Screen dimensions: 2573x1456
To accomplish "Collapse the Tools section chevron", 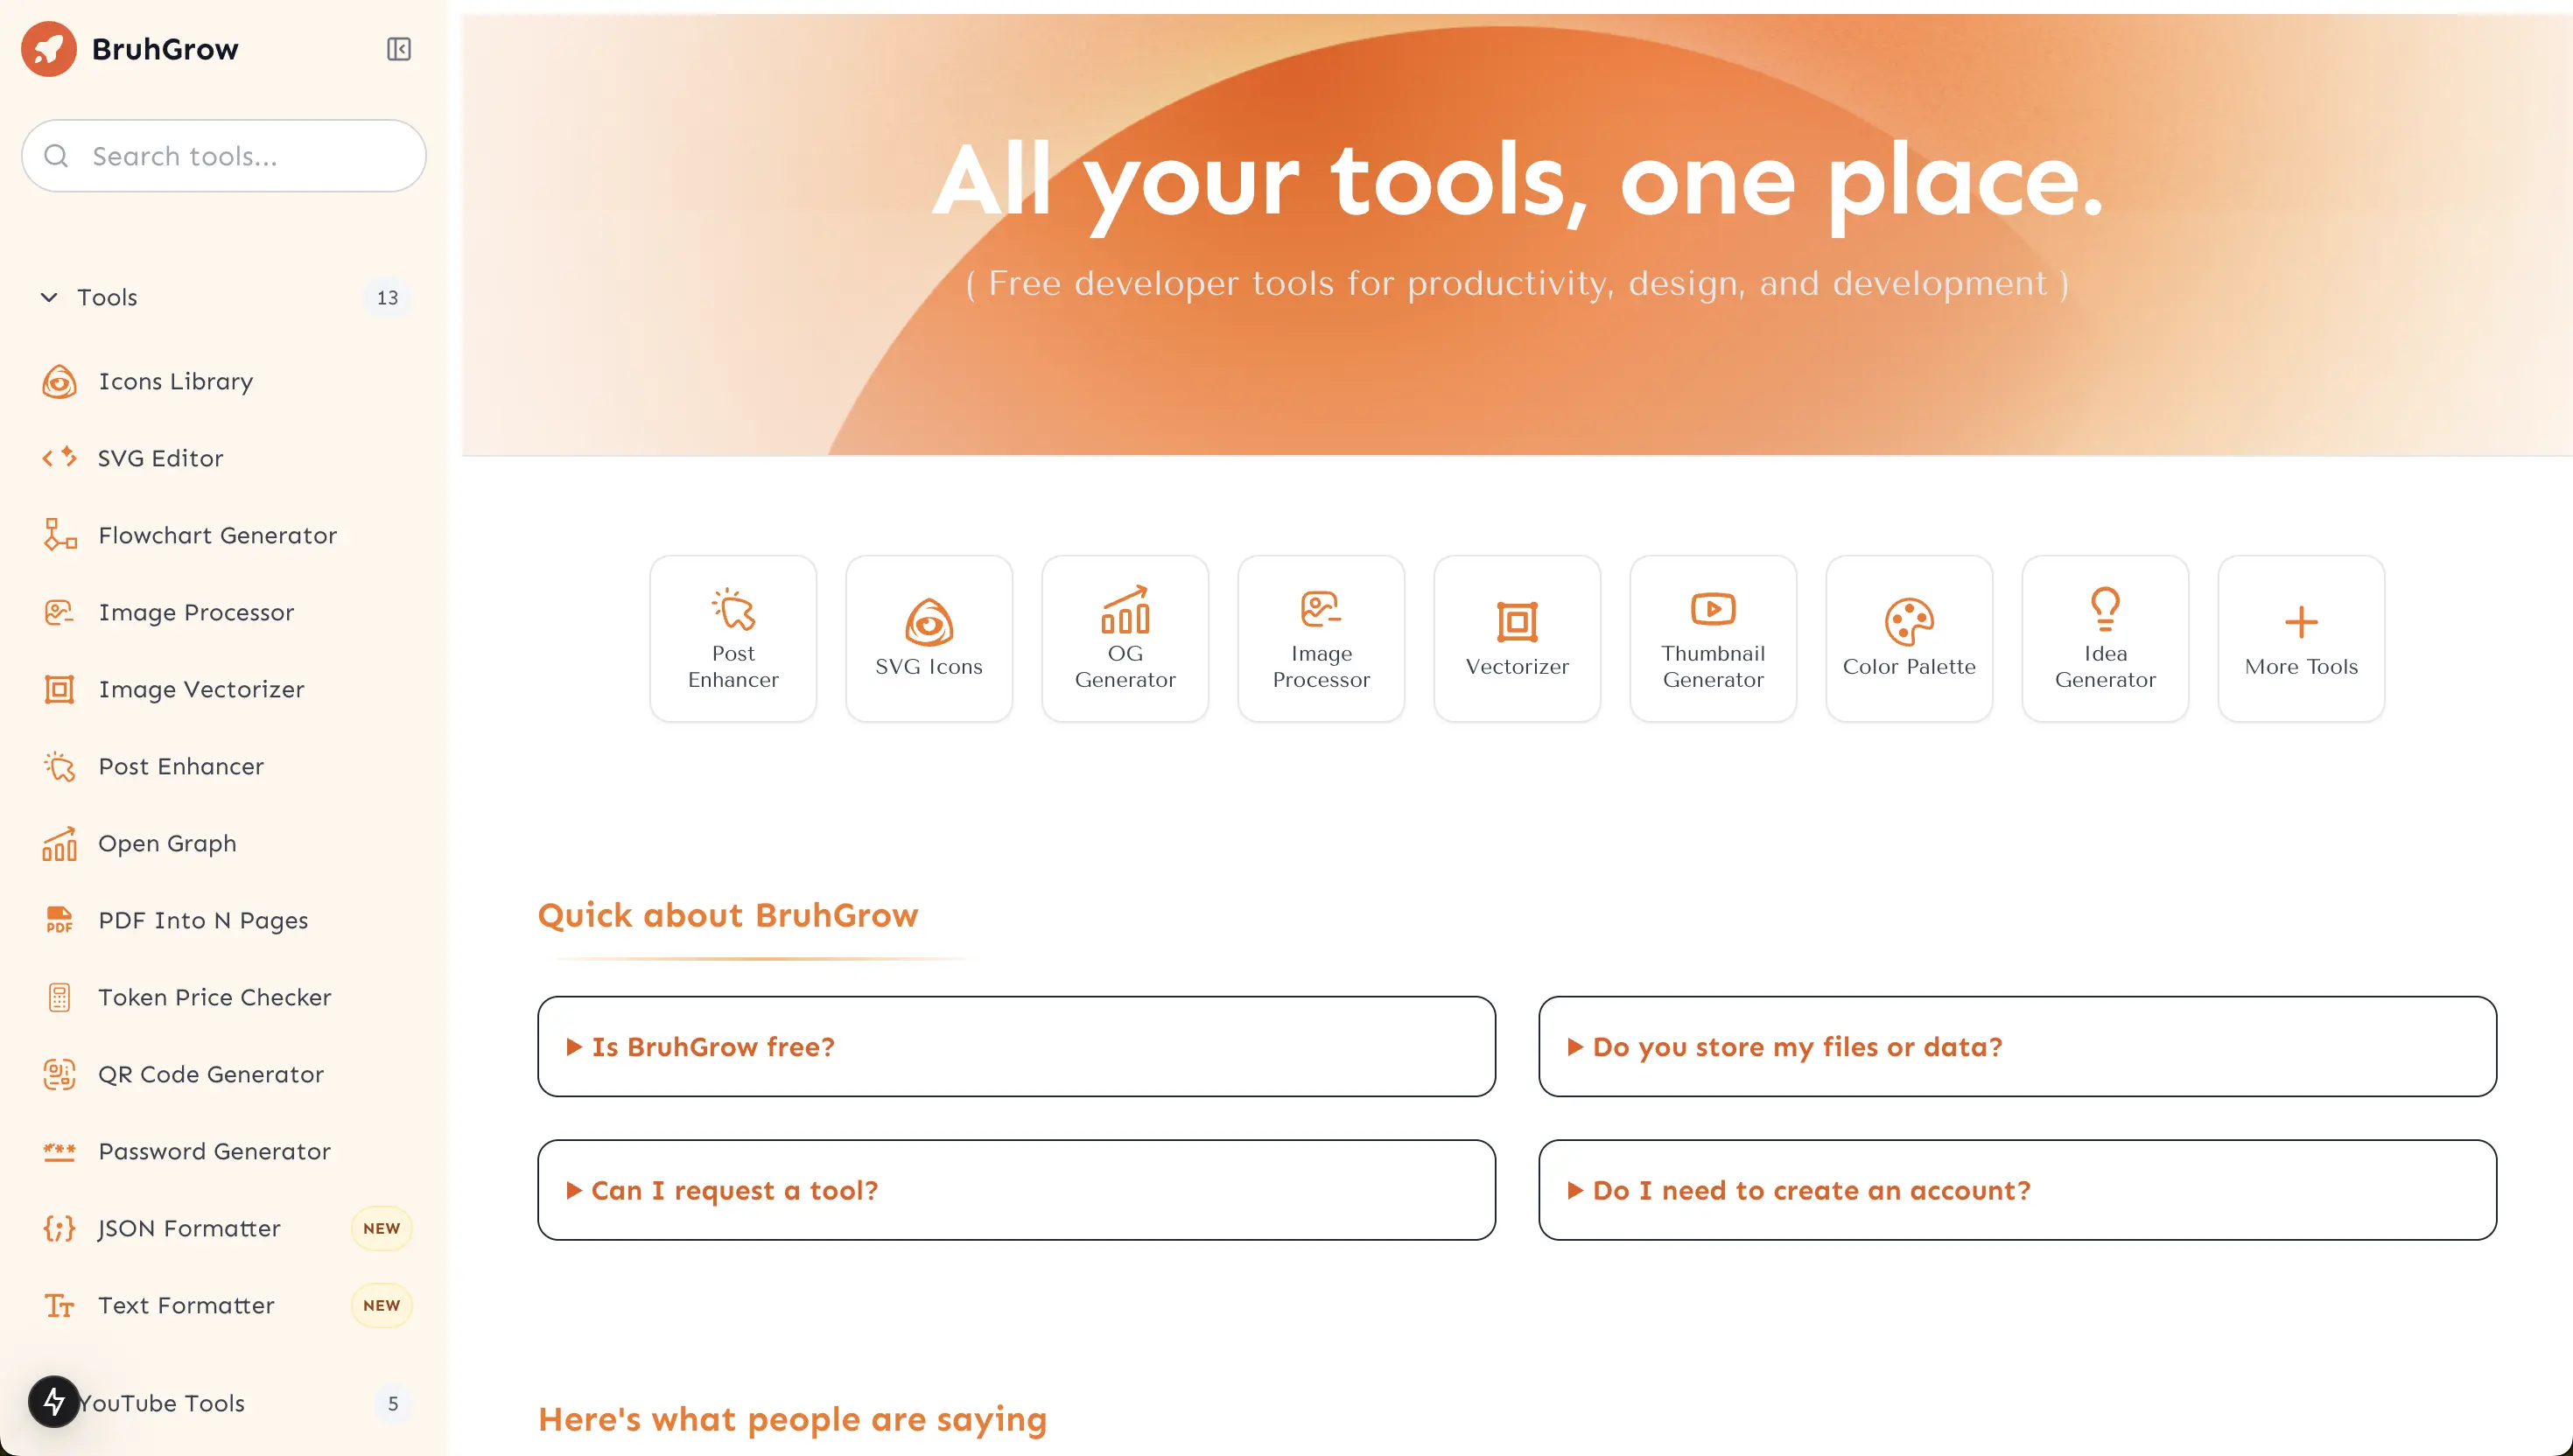I will click(x=49, y=297).
